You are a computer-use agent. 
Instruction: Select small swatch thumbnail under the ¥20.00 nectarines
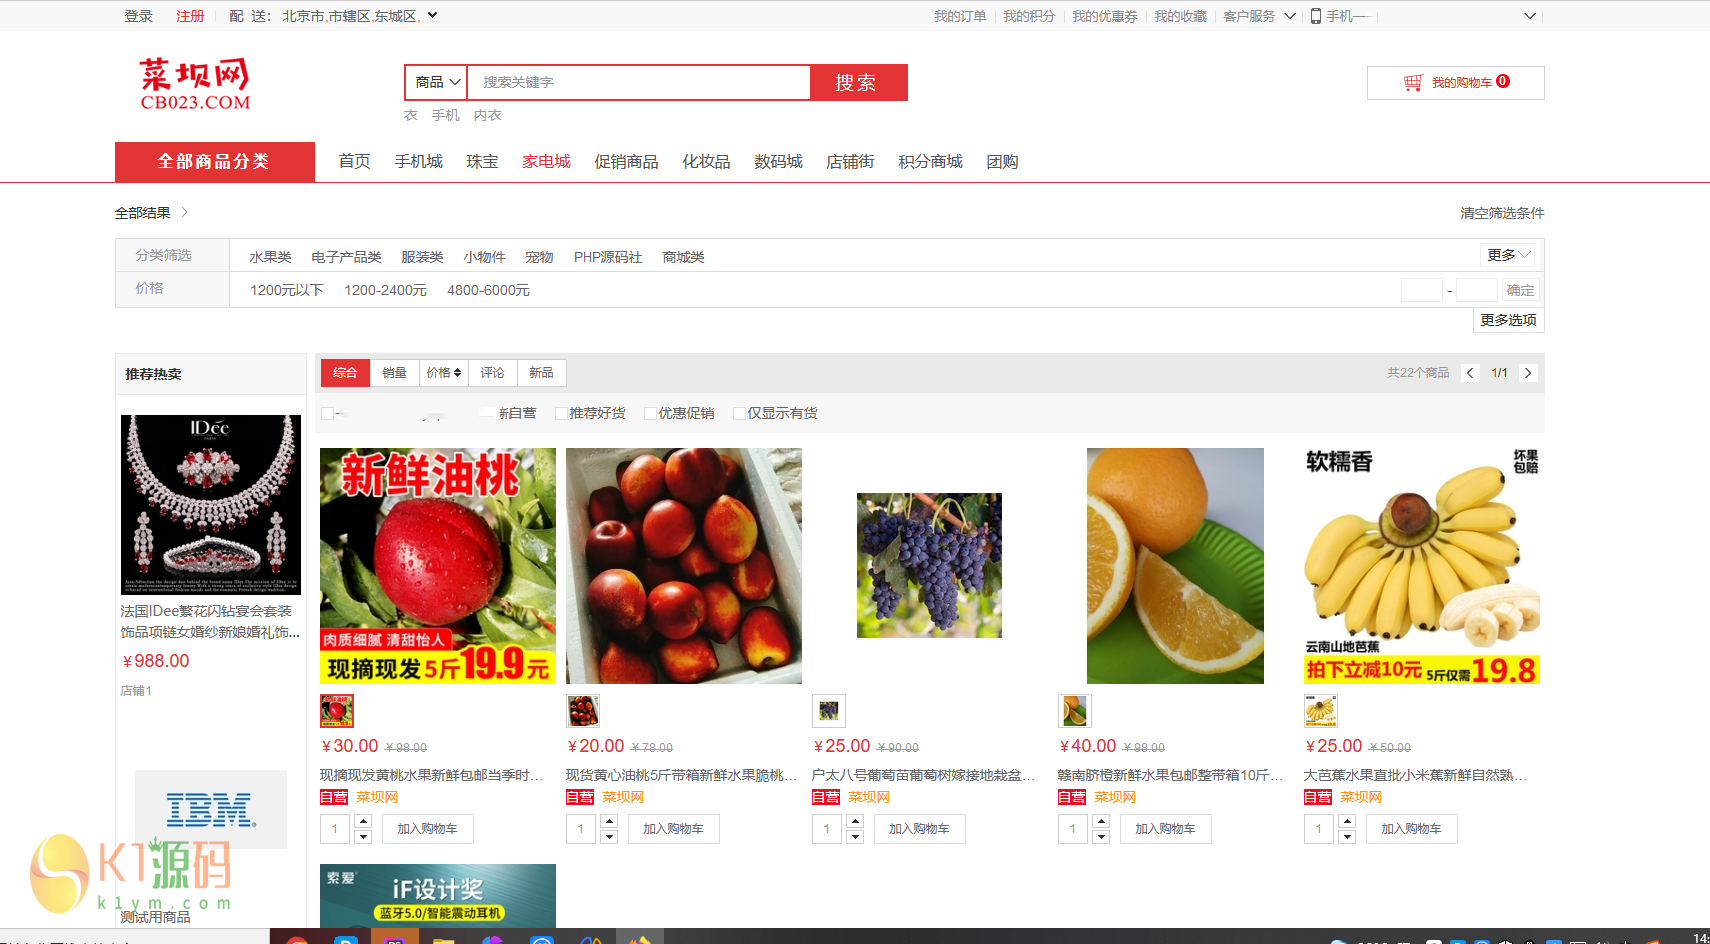583,711
